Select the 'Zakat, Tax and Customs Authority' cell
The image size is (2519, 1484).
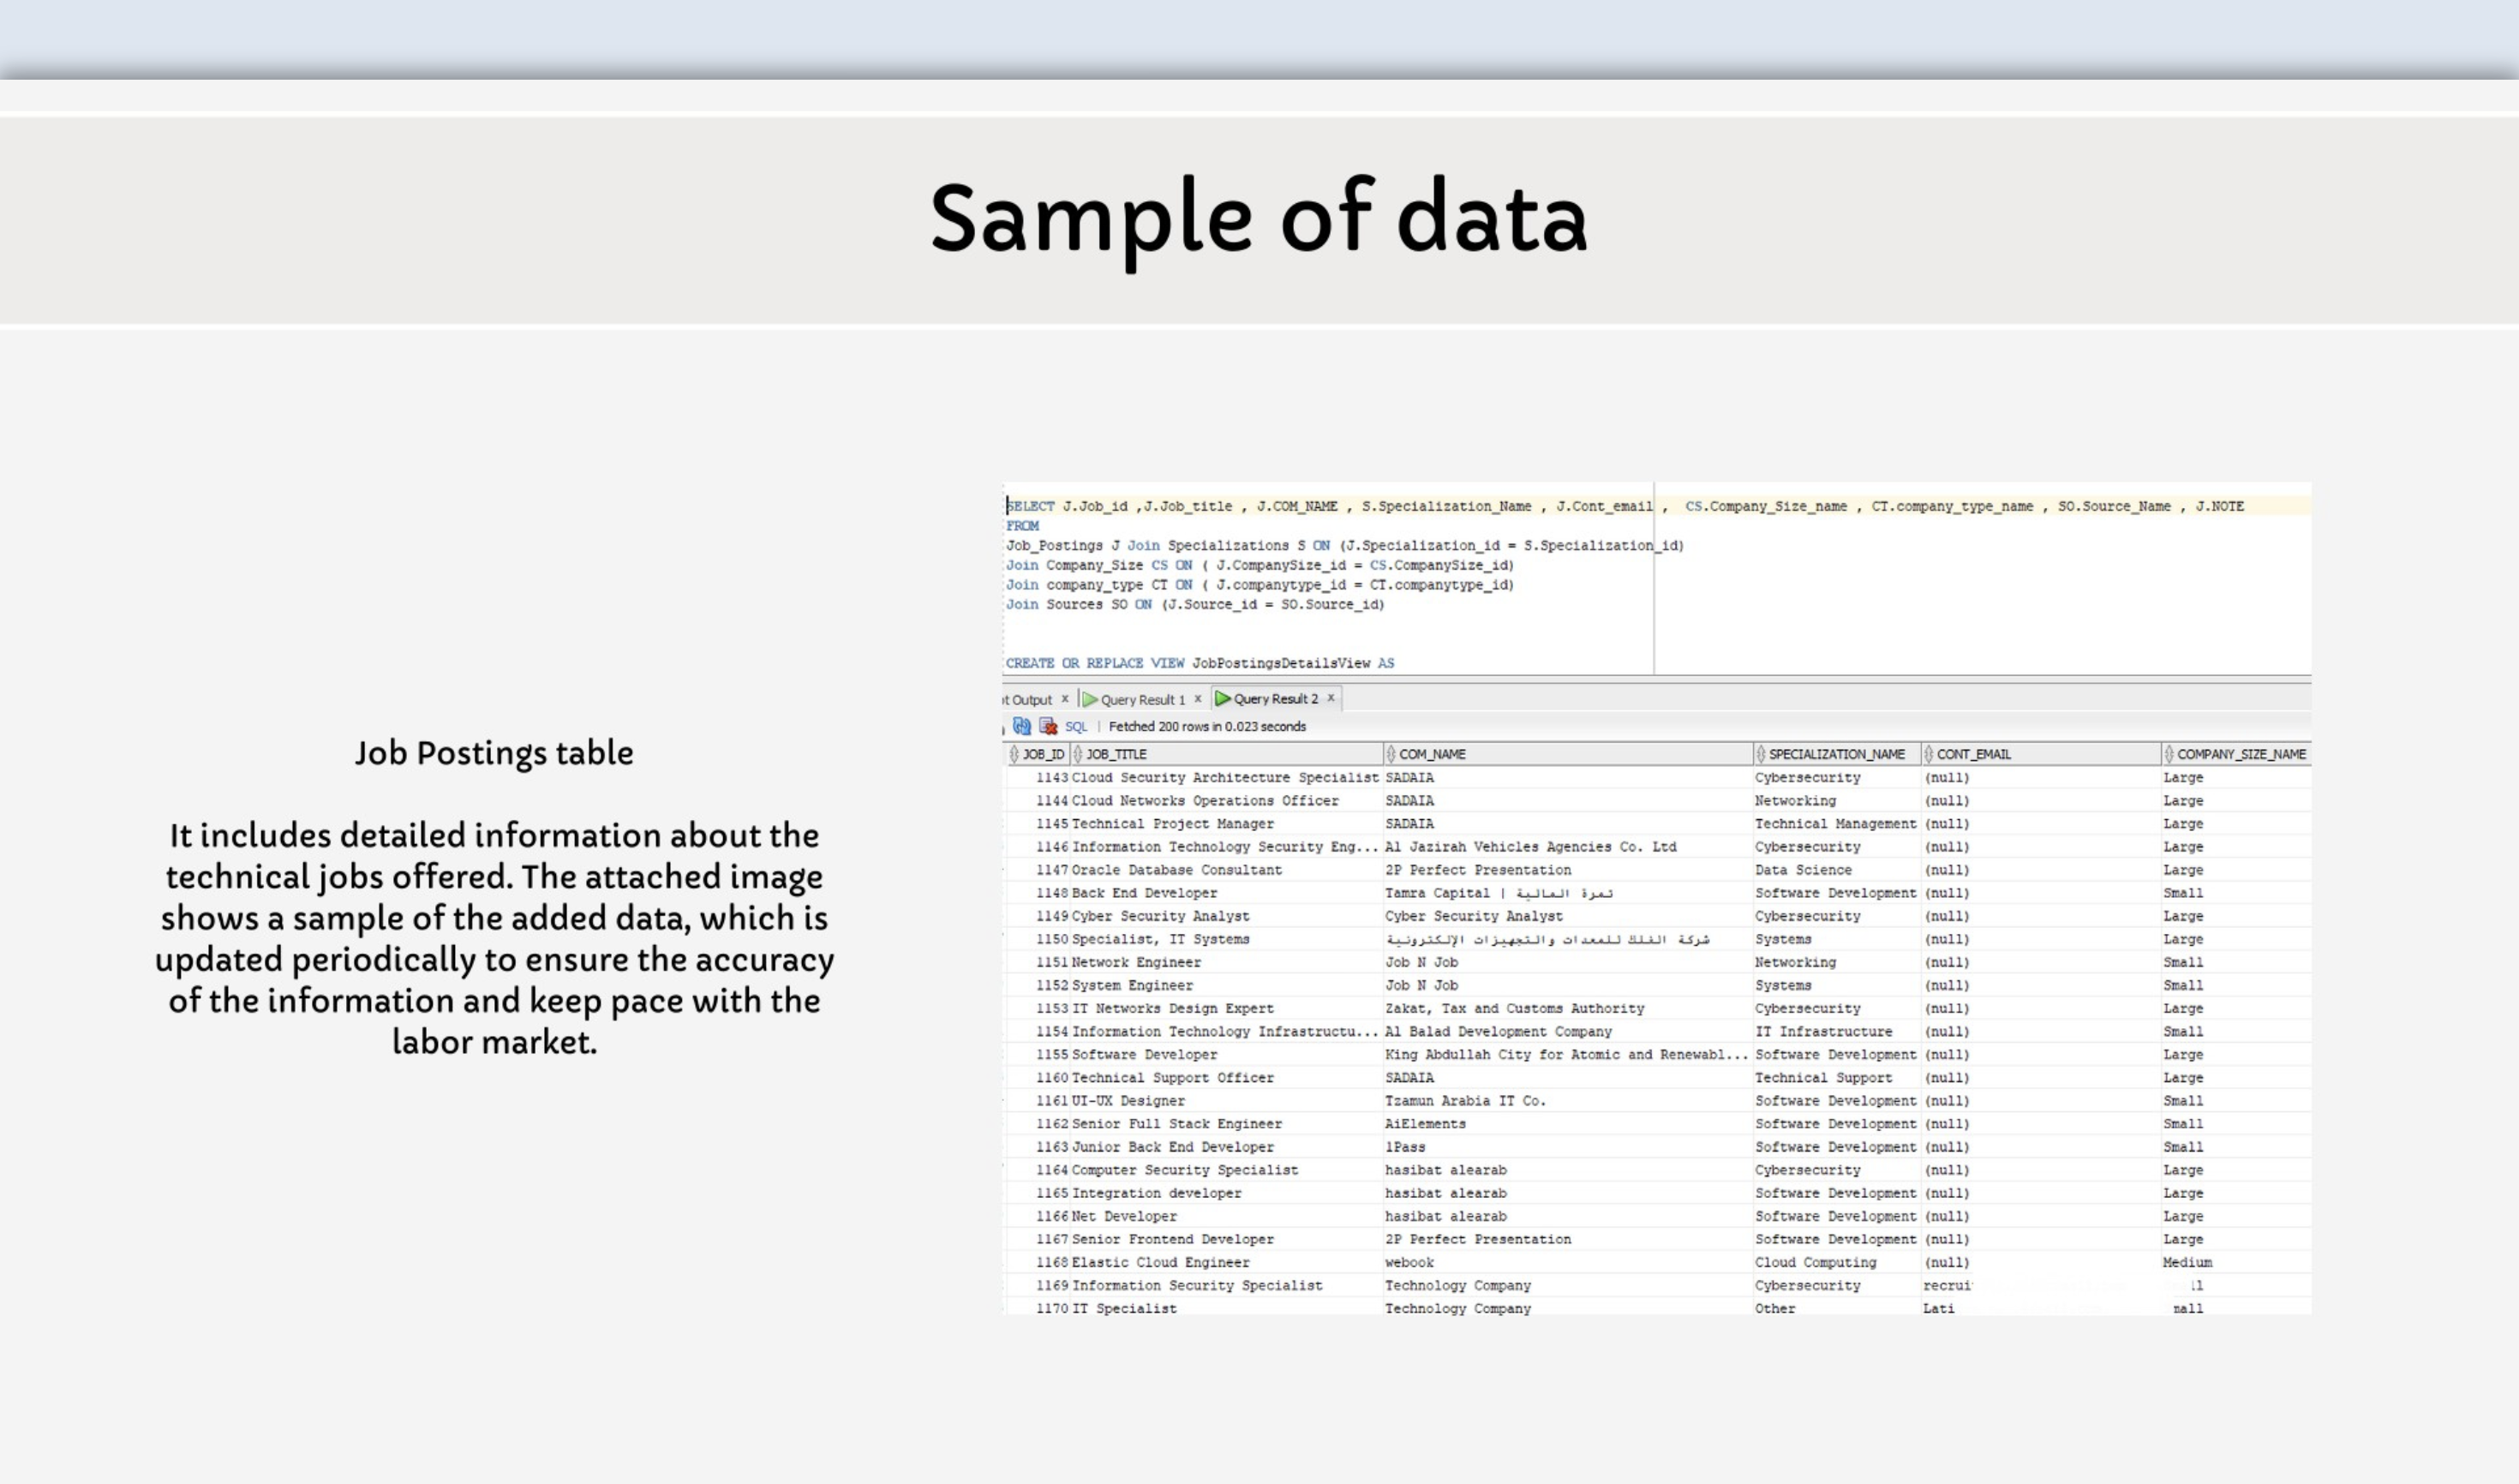pyautogui.click(x=1568, y=1008)
